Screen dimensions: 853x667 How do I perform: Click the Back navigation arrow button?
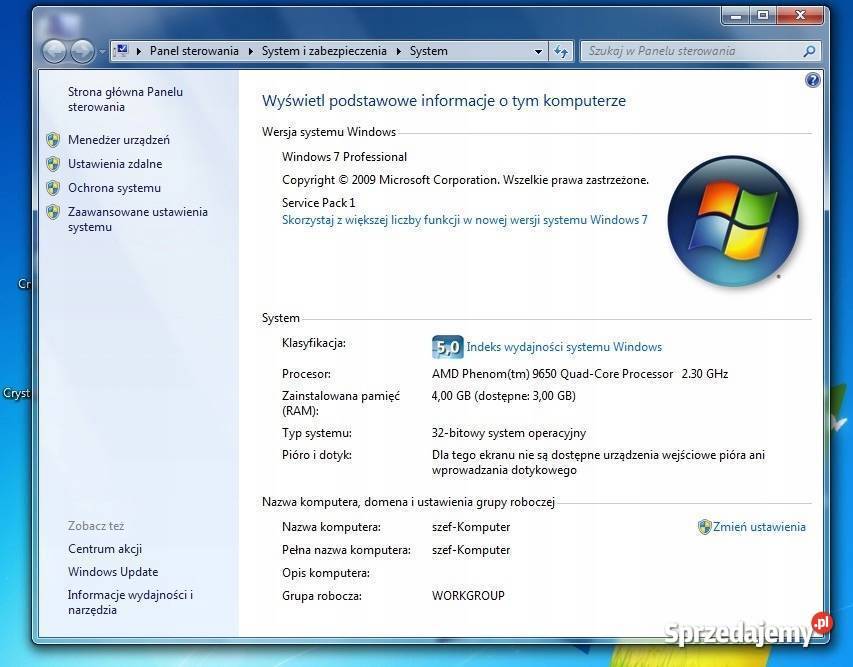pos(55,51)
